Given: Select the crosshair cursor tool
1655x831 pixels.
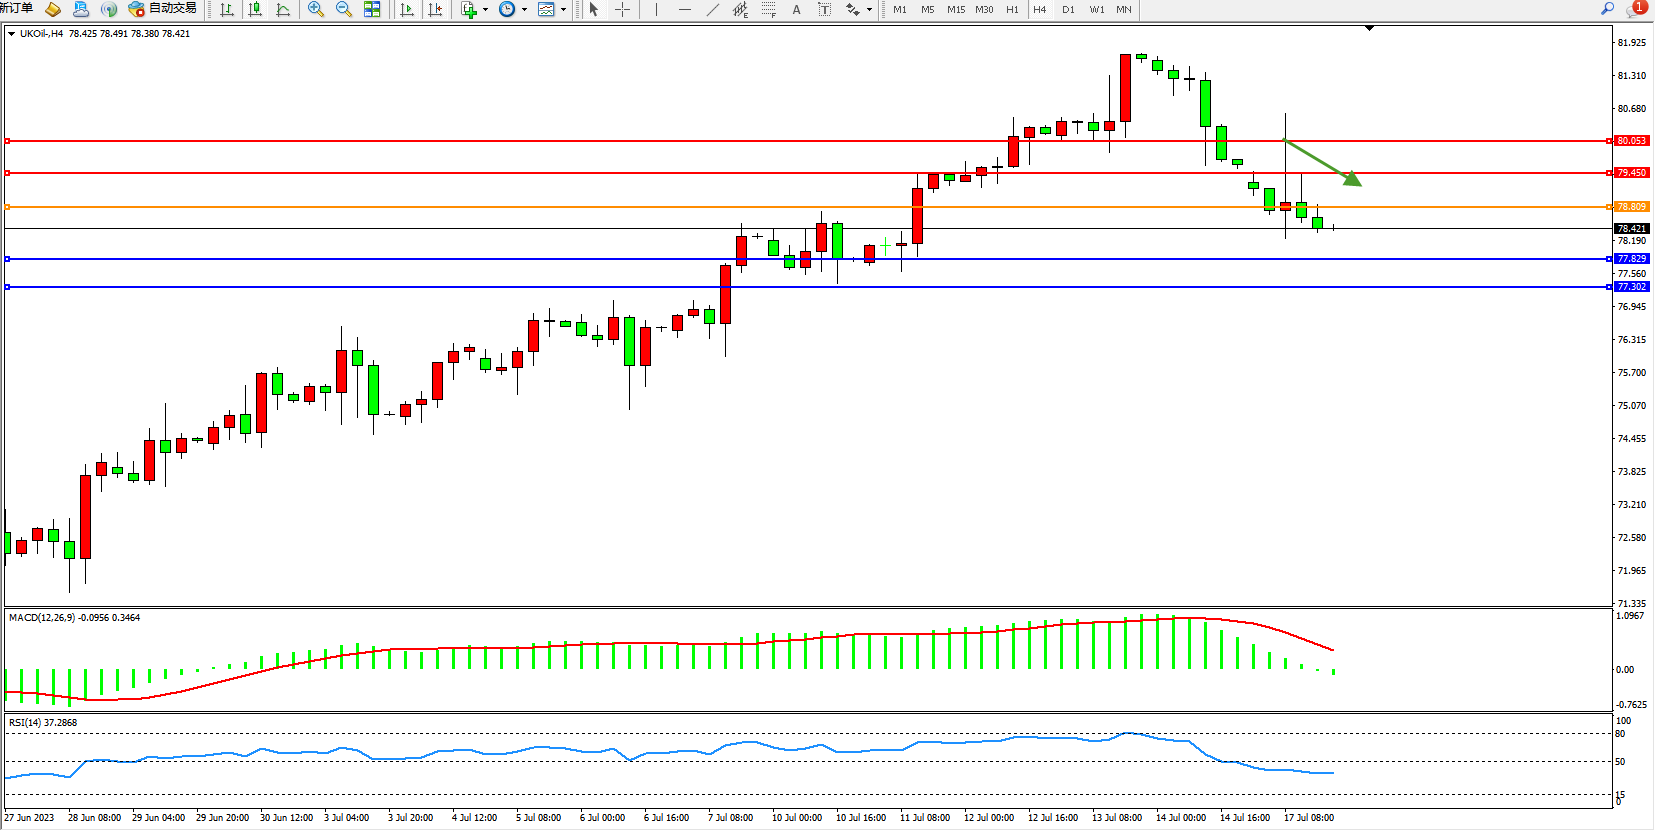Looking at the screenshot, I should (x=622, y=9).
